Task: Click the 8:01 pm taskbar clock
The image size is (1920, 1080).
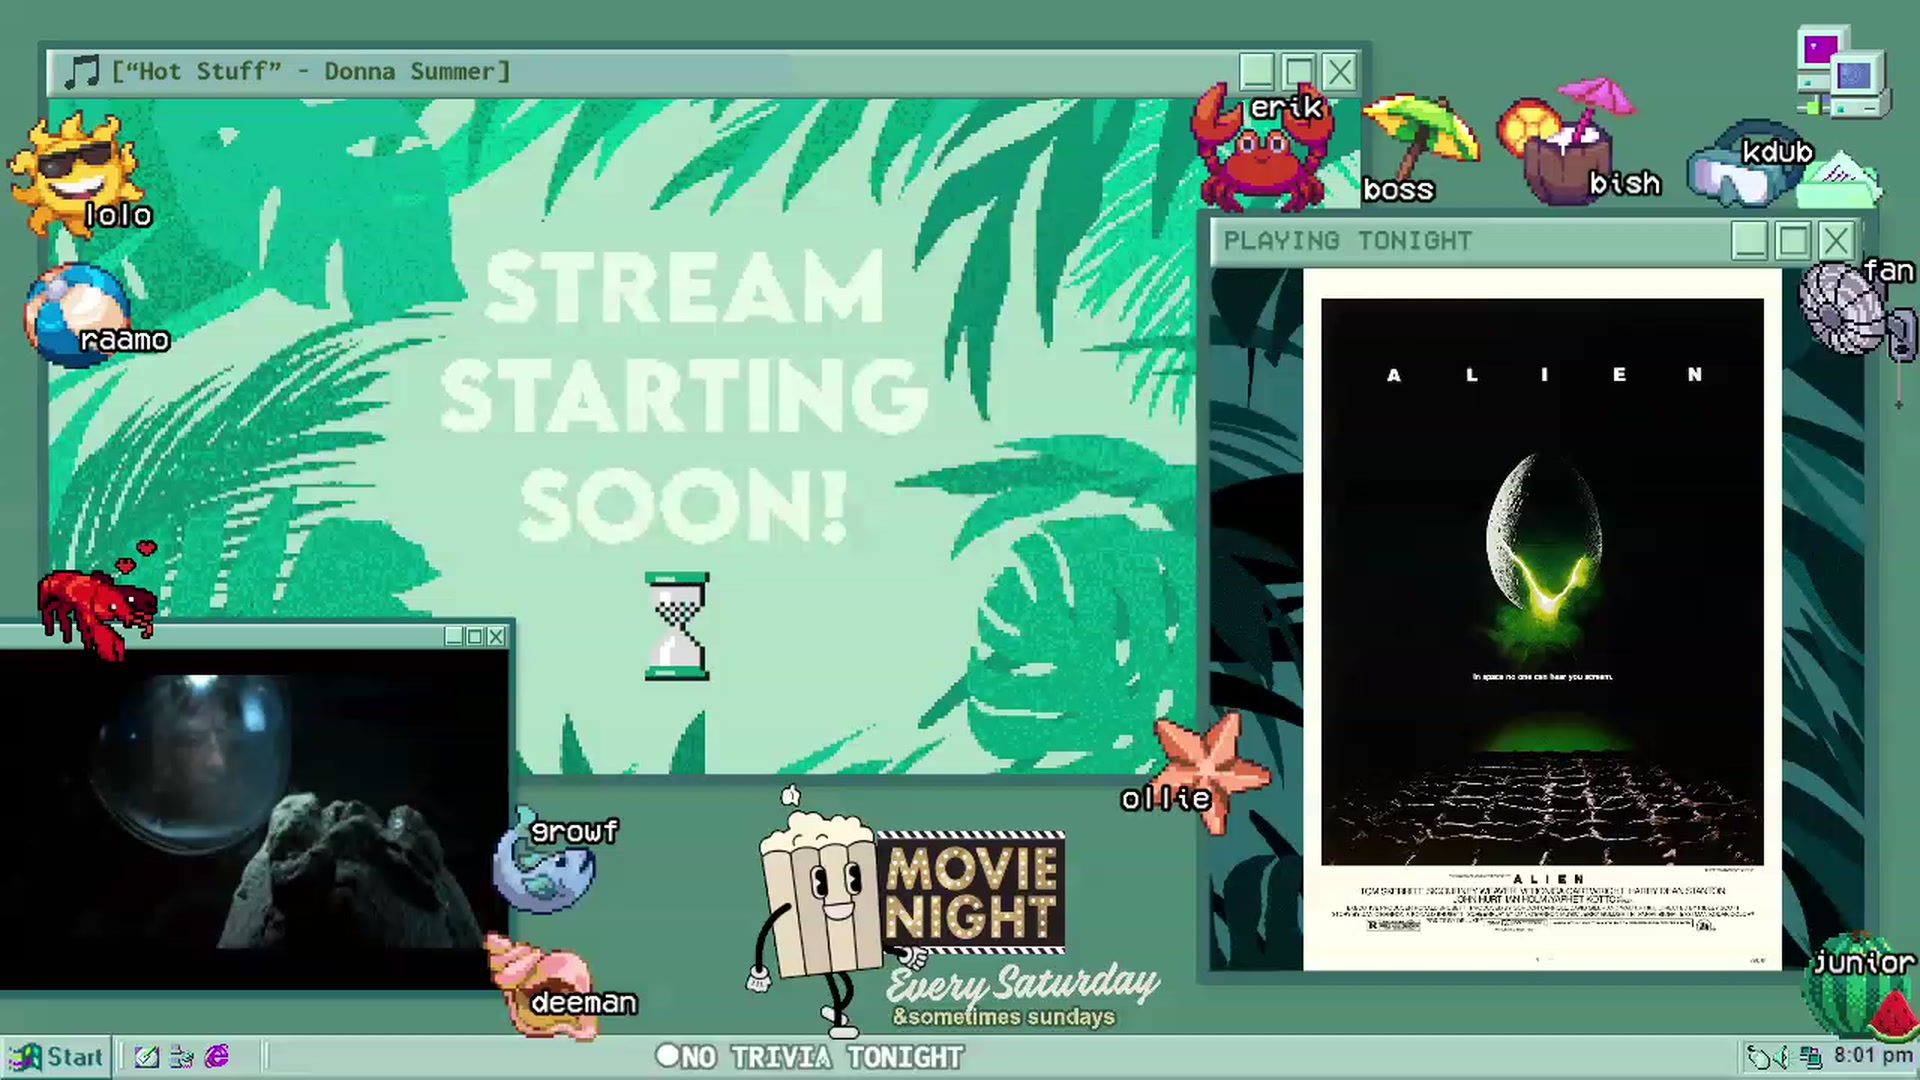Action: tap(1873, 1055)
